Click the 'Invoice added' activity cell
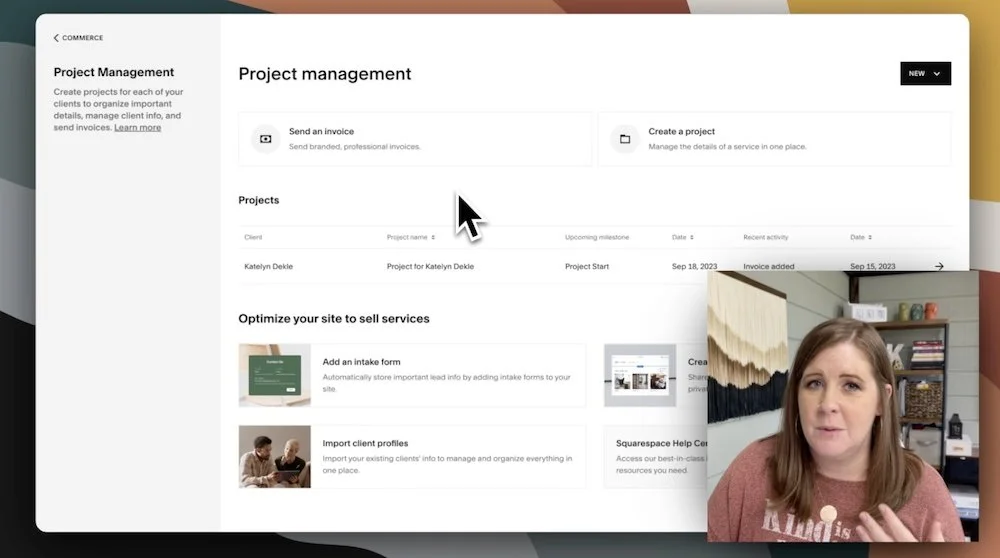 click(x=768, y=267)
